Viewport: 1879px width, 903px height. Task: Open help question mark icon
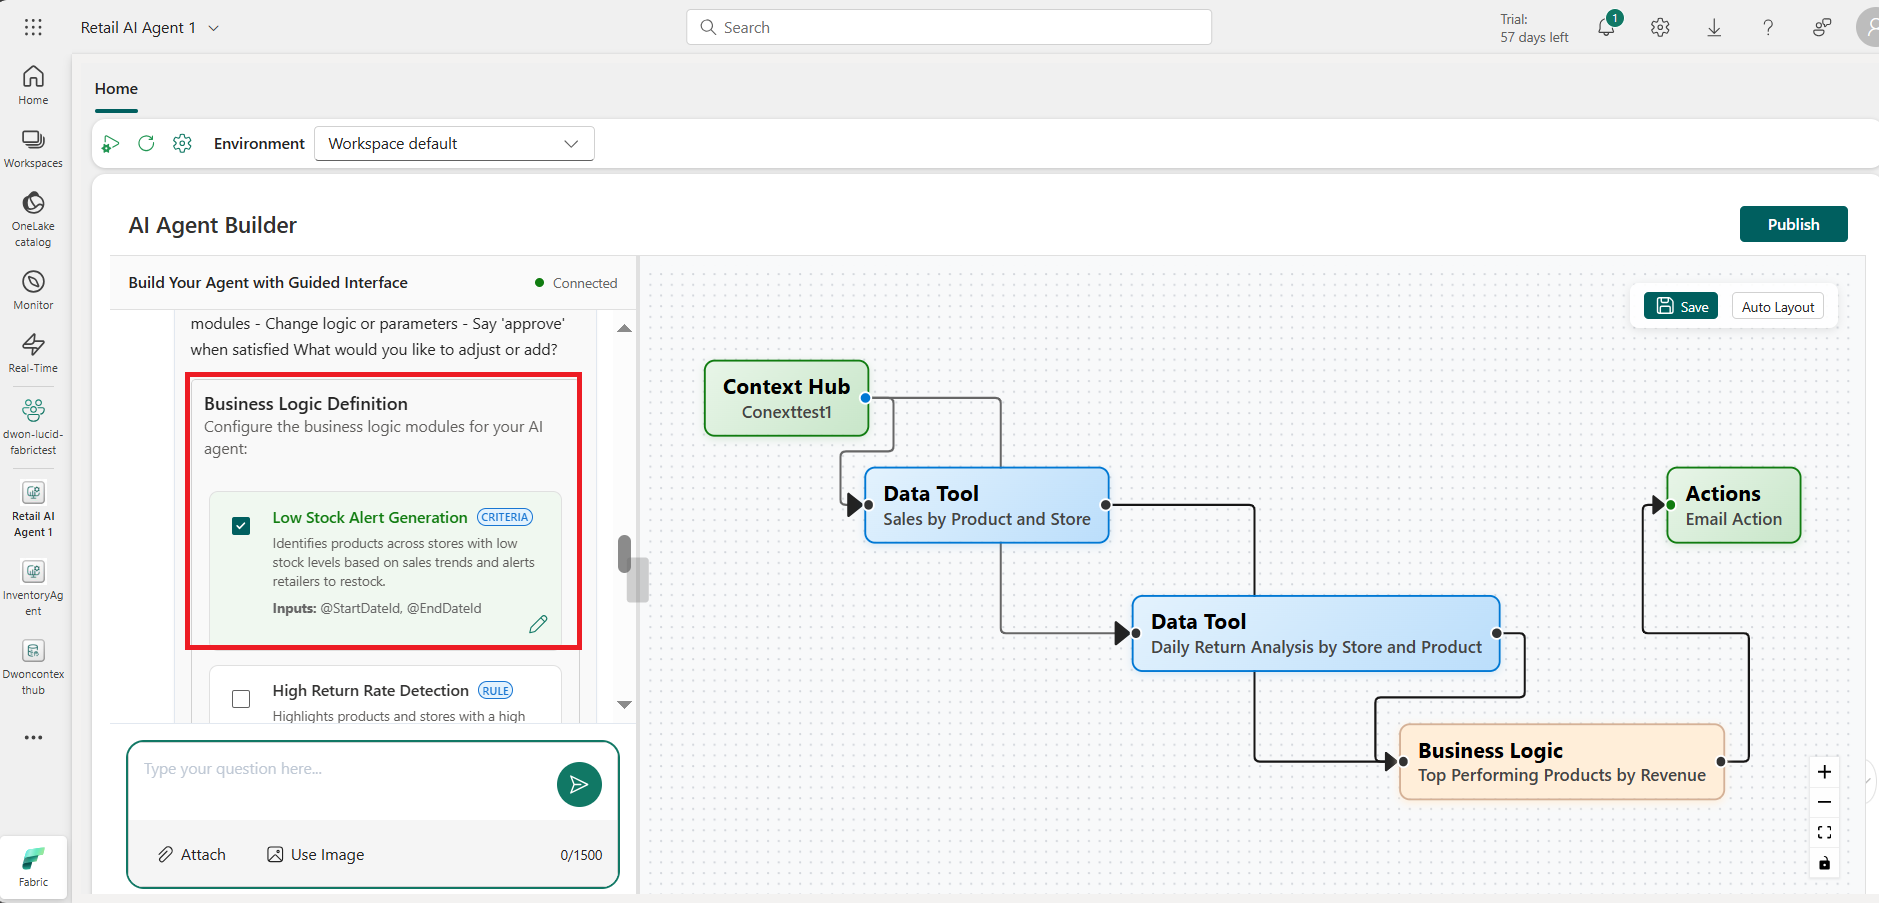pyautogui.click(x=1768, y=27)
